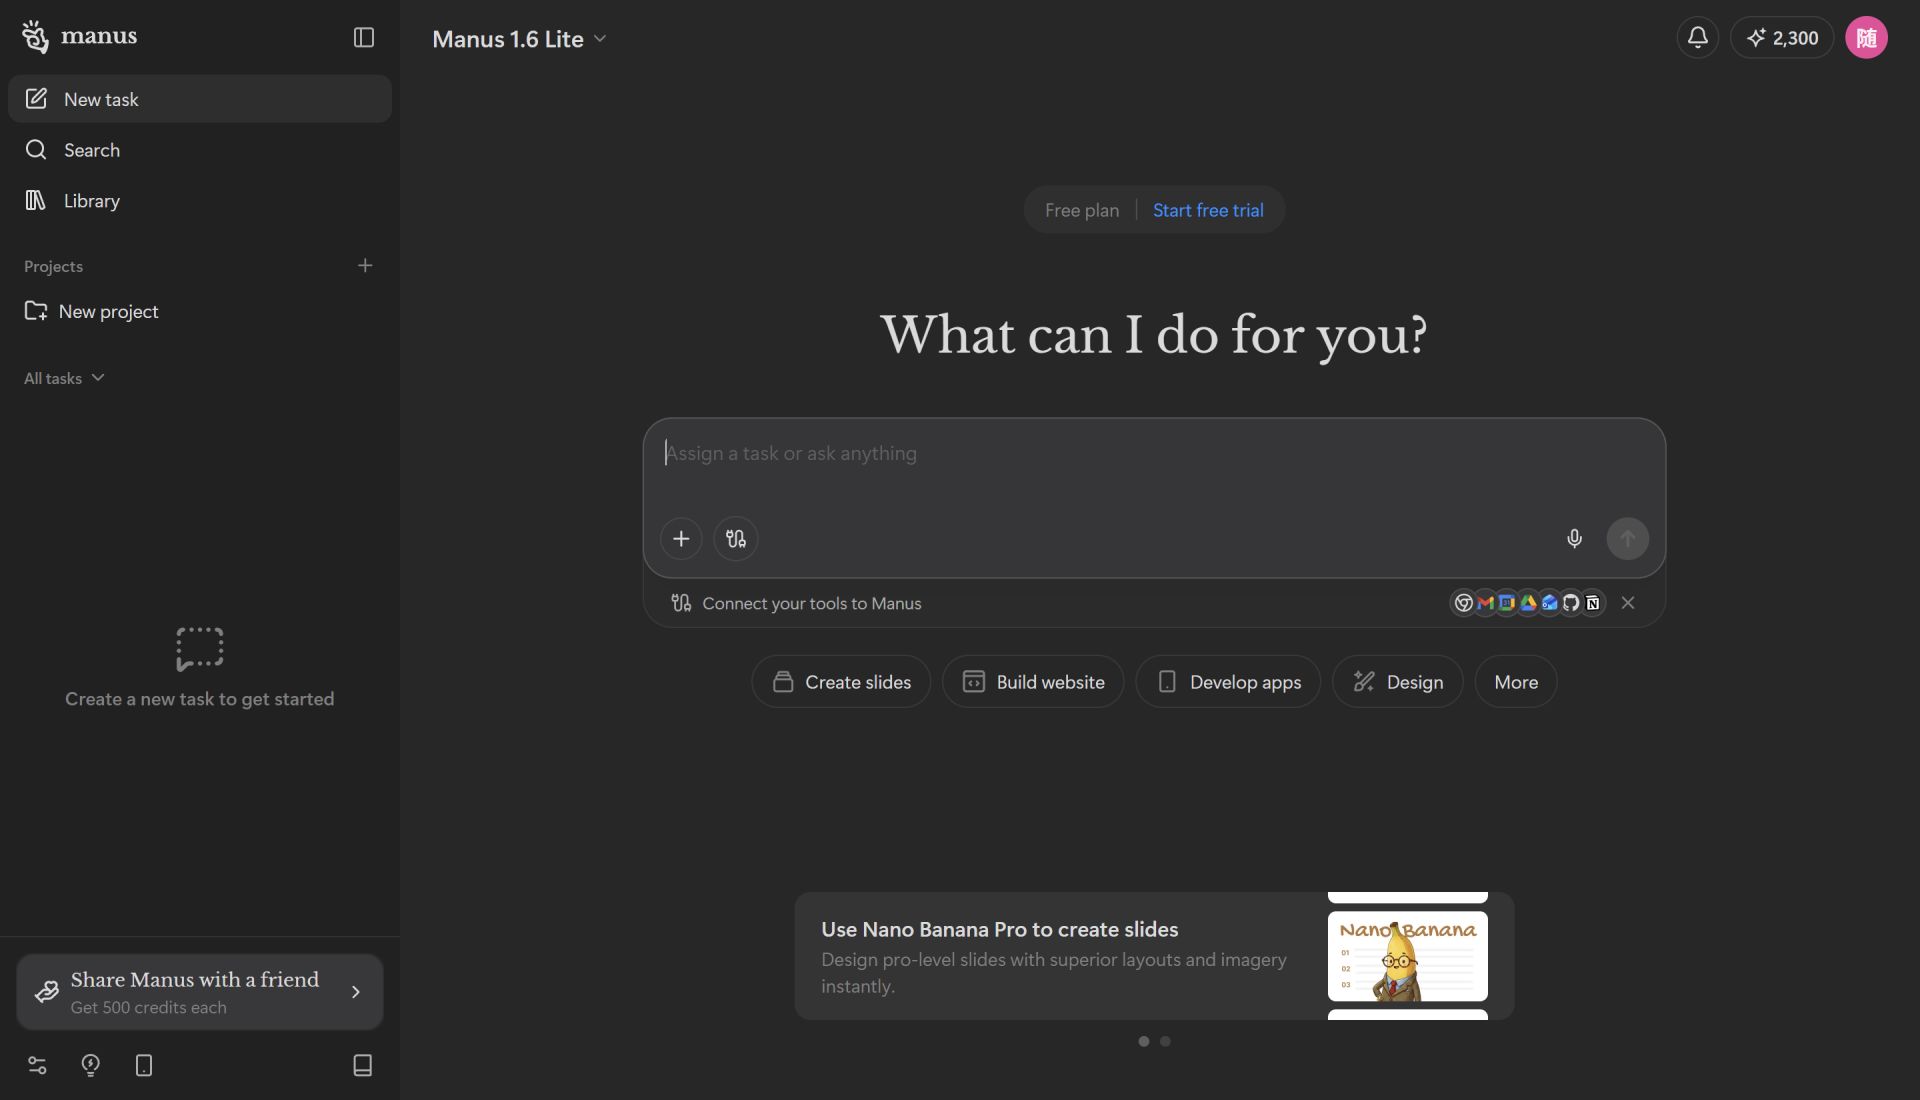Dismiss the Connect your tools banner
Viewport: 1920px width, 1100px height.
click(x=1628, y=603)
